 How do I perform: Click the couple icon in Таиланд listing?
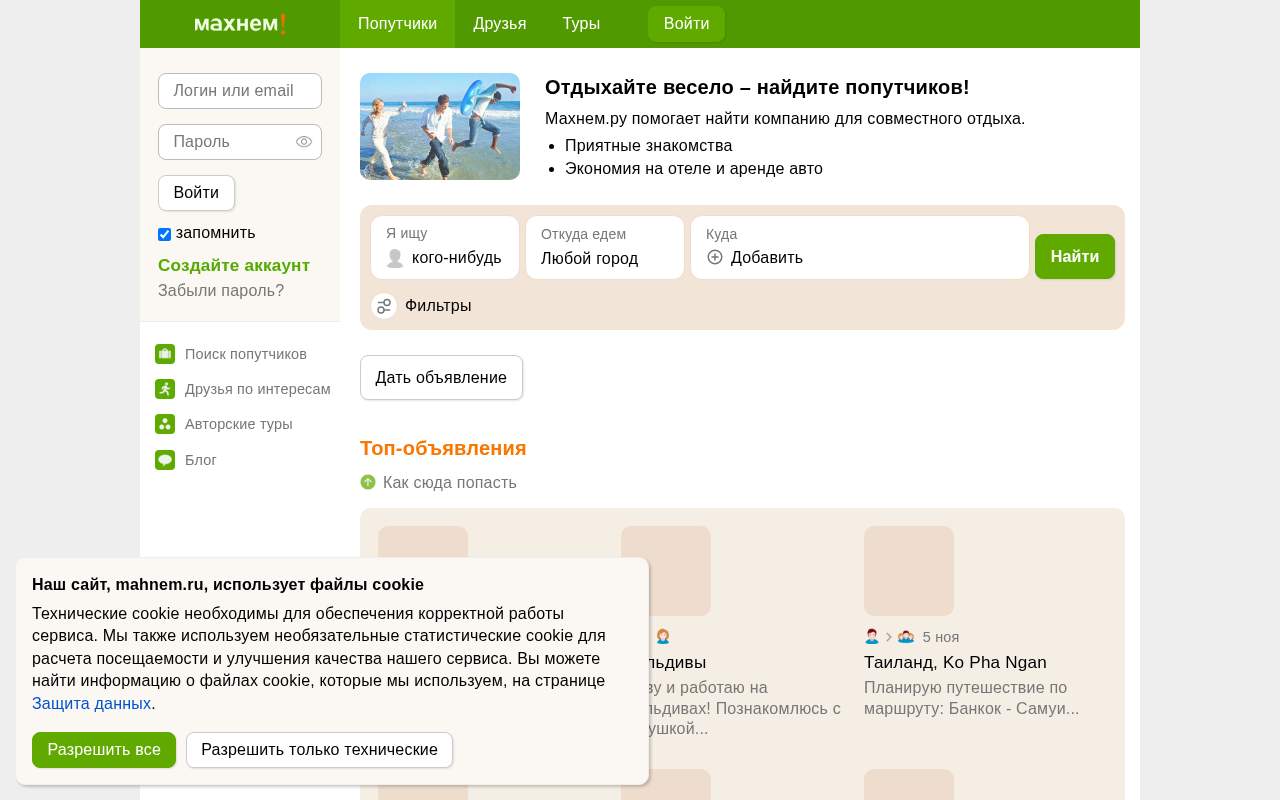906,636
